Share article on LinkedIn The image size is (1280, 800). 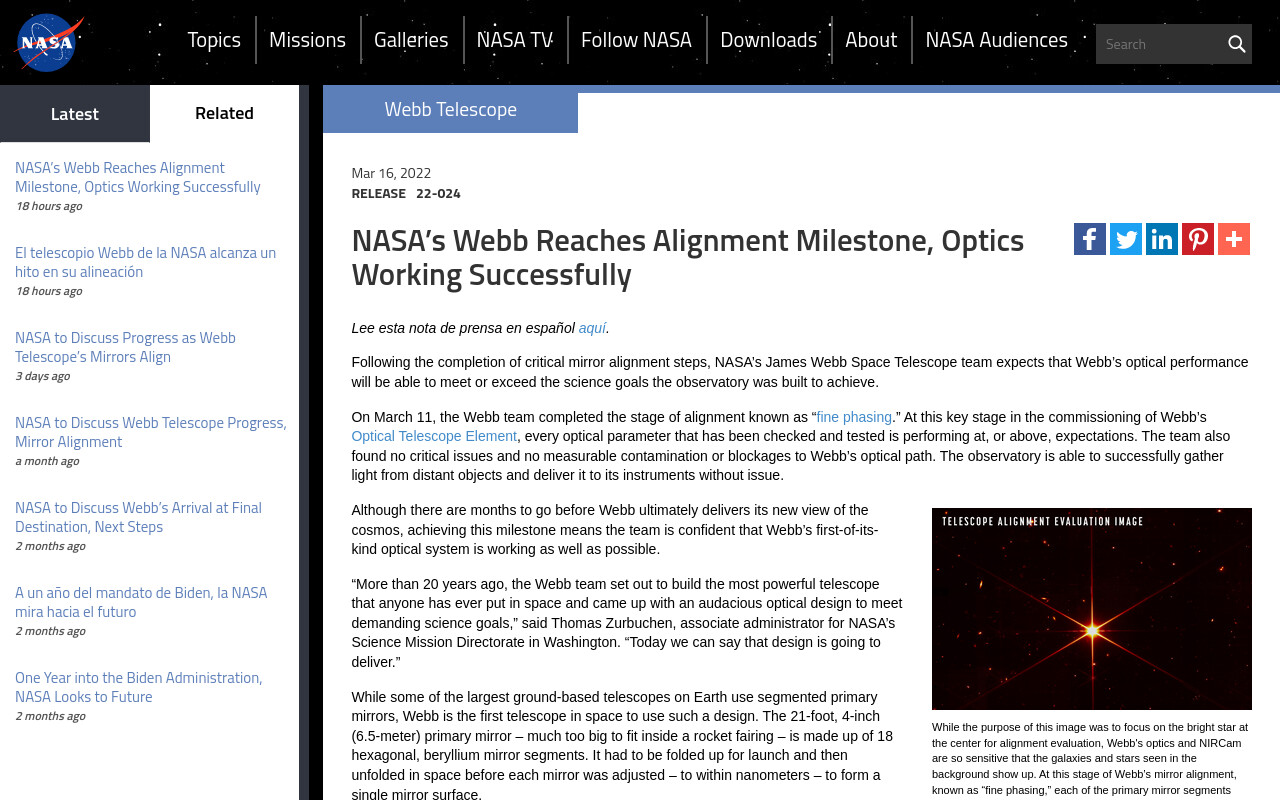[x=1162, y=239]
